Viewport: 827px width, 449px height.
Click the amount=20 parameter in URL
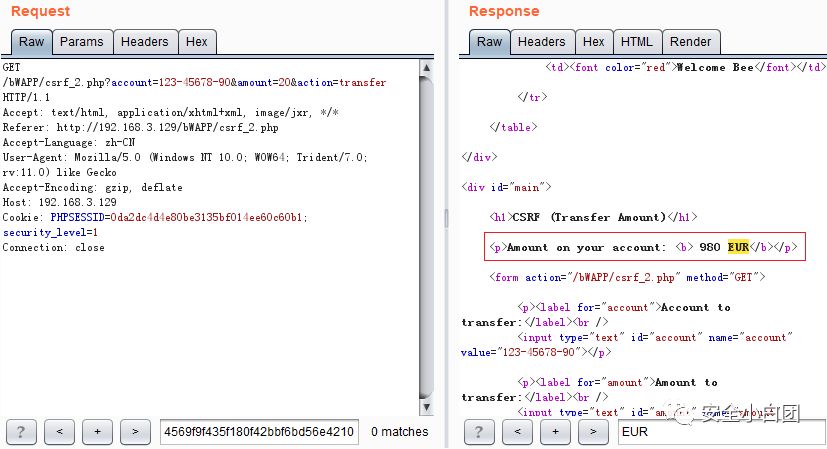coord(264,82)
